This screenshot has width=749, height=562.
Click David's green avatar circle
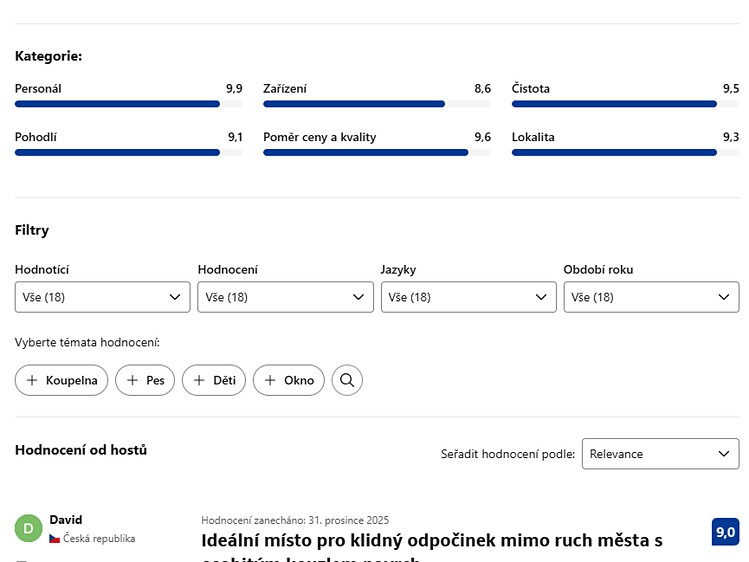point(29,529)
